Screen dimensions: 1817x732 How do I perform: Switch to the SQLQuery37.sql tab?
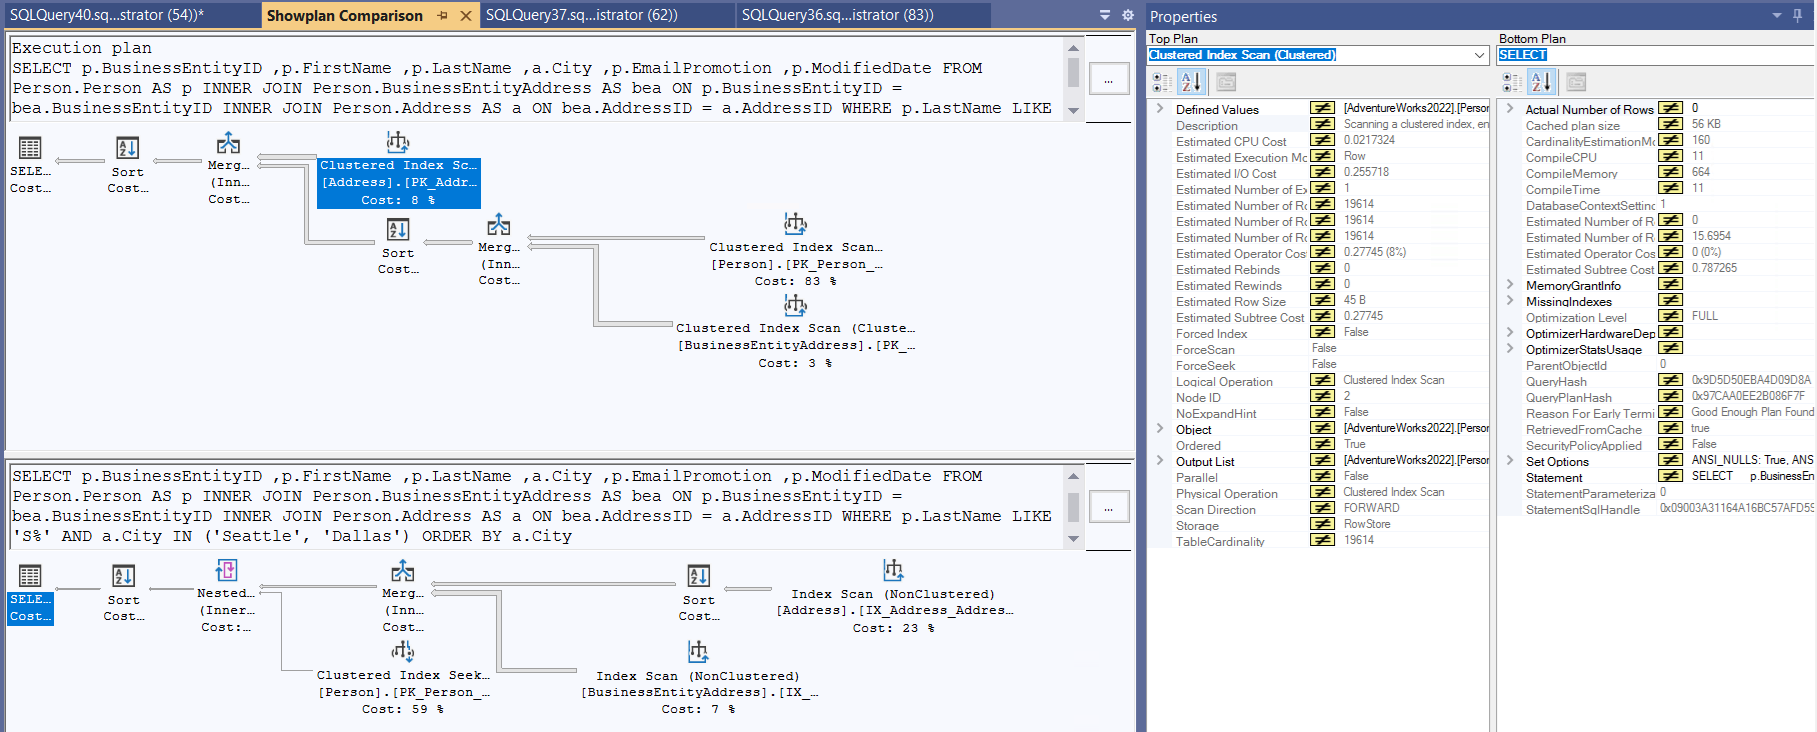click(581, 15)
